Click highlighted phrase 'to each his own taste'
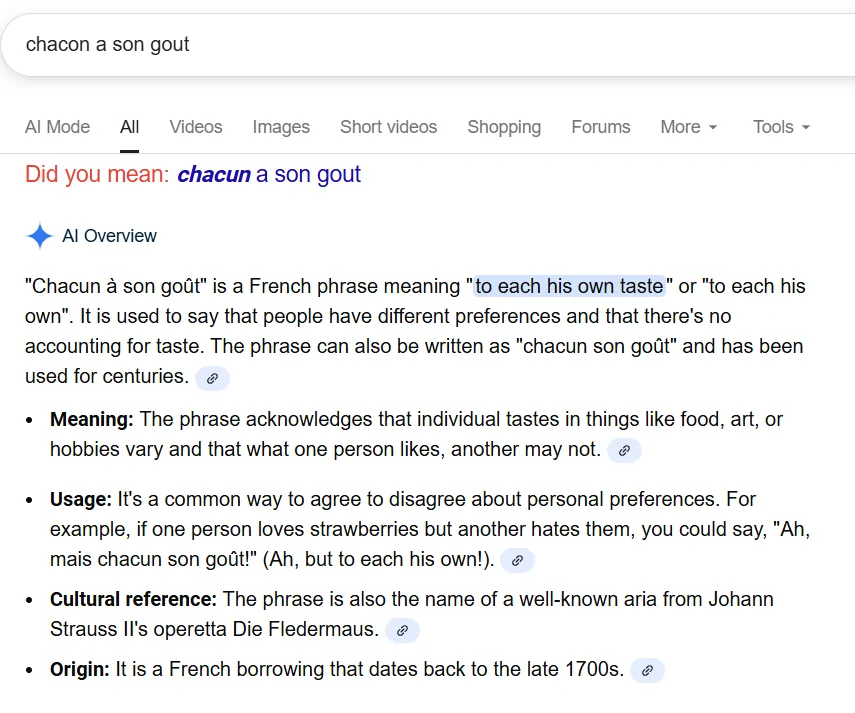This screenshot has height=713, width=855. (x=569, y=286)
